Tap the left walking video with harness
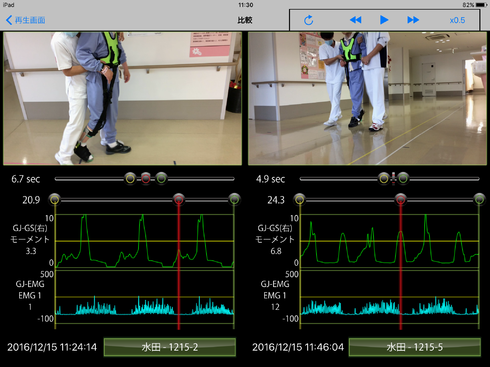 pos(122,98)
